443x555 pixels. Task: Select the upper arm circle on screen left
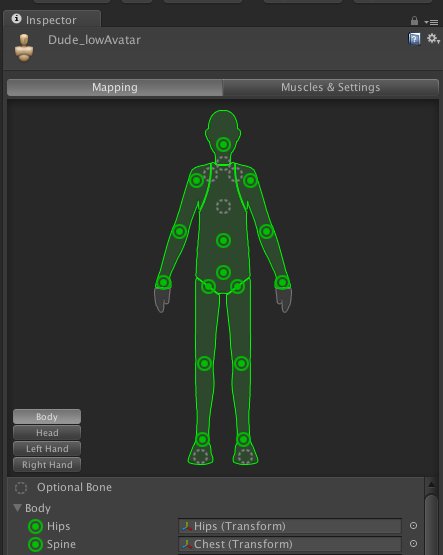196,181
